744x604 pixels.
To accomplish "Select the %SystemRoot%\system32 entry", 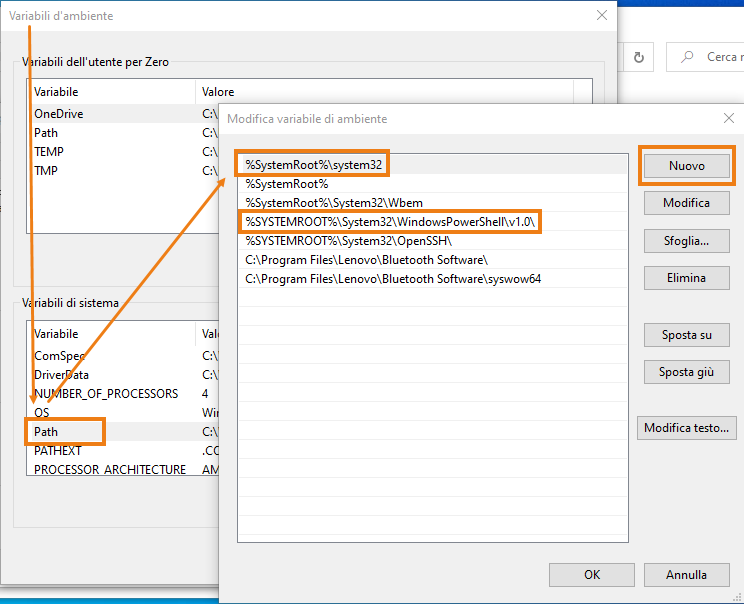I will [x=315, y=164].
